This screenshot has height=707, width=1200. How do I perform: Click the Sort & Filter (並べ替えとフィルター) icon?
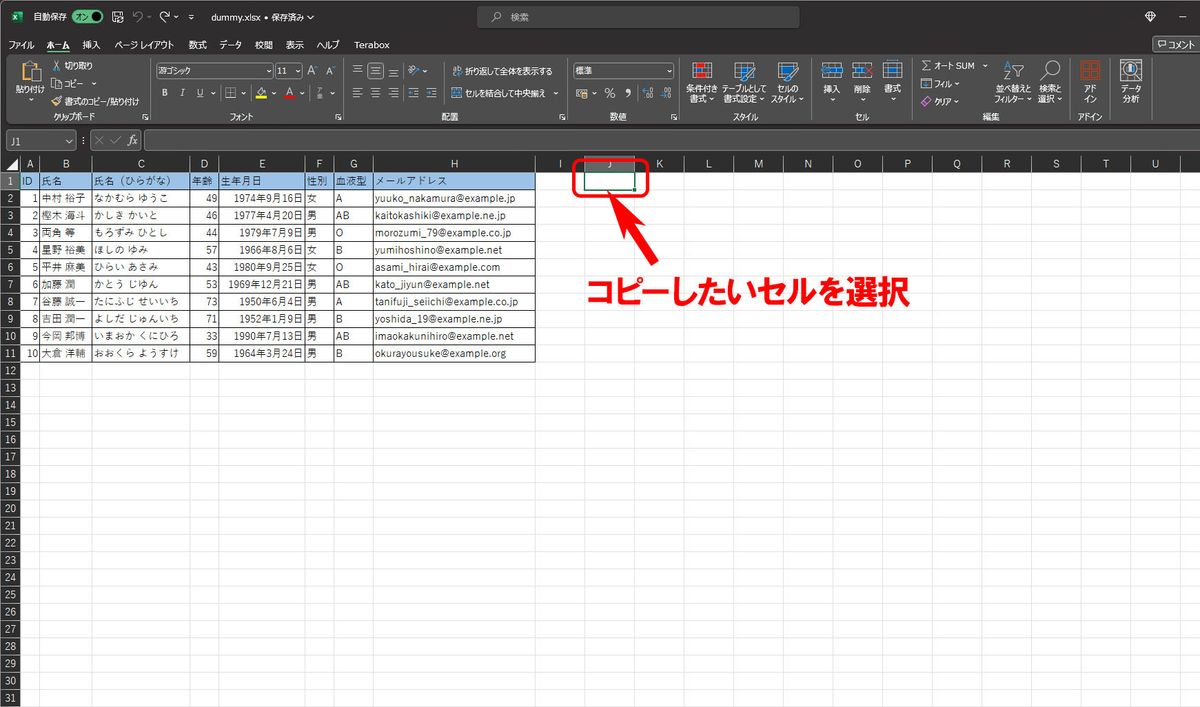click(x=1012, y=72)
